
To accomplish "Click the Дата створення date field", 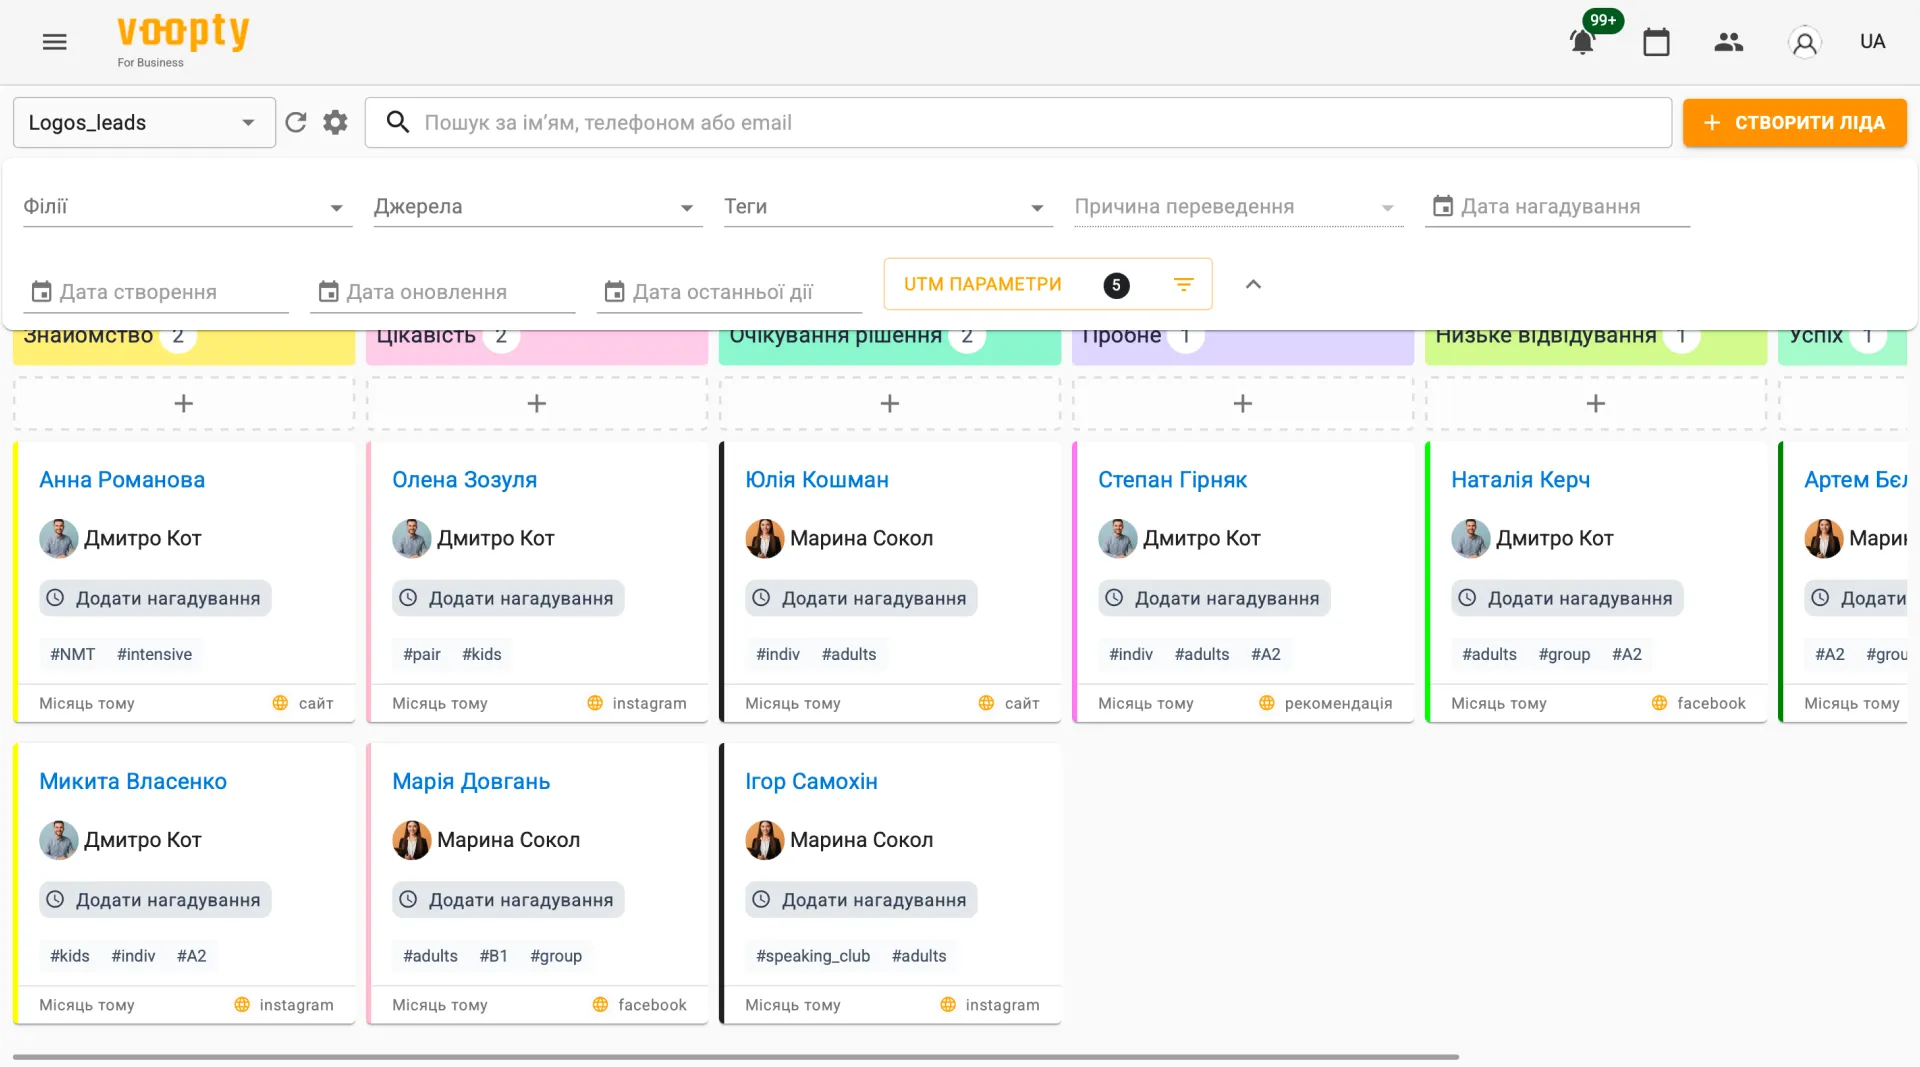I will pyautogui.click(x=156, y=292).
